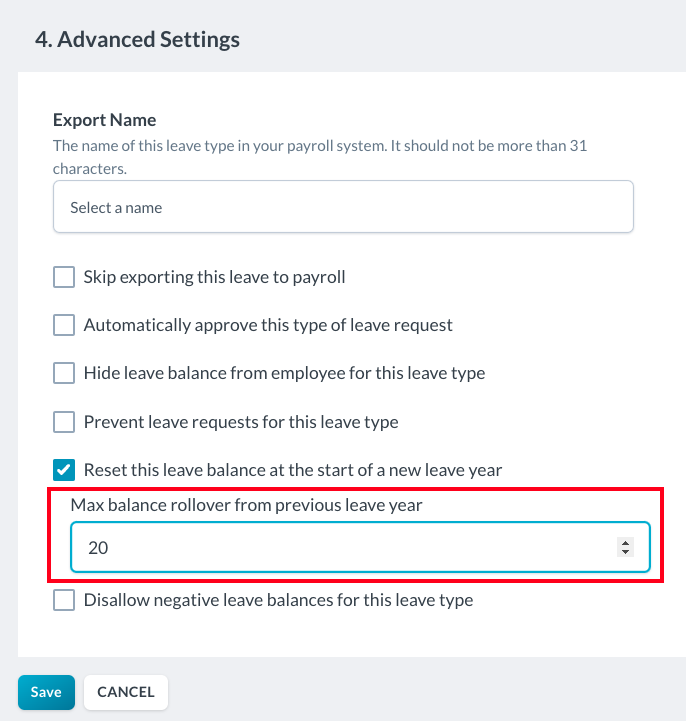The height and width of the screenshot is (721, 686).
Task: Click the 'Select a name' export name field
Action: coord(343,207)
